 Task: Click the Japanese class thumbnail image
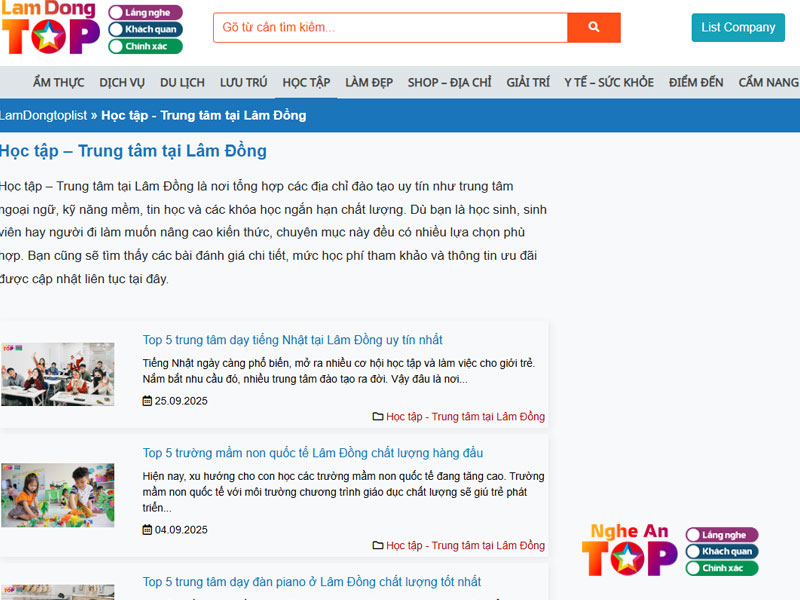(57, 374)
